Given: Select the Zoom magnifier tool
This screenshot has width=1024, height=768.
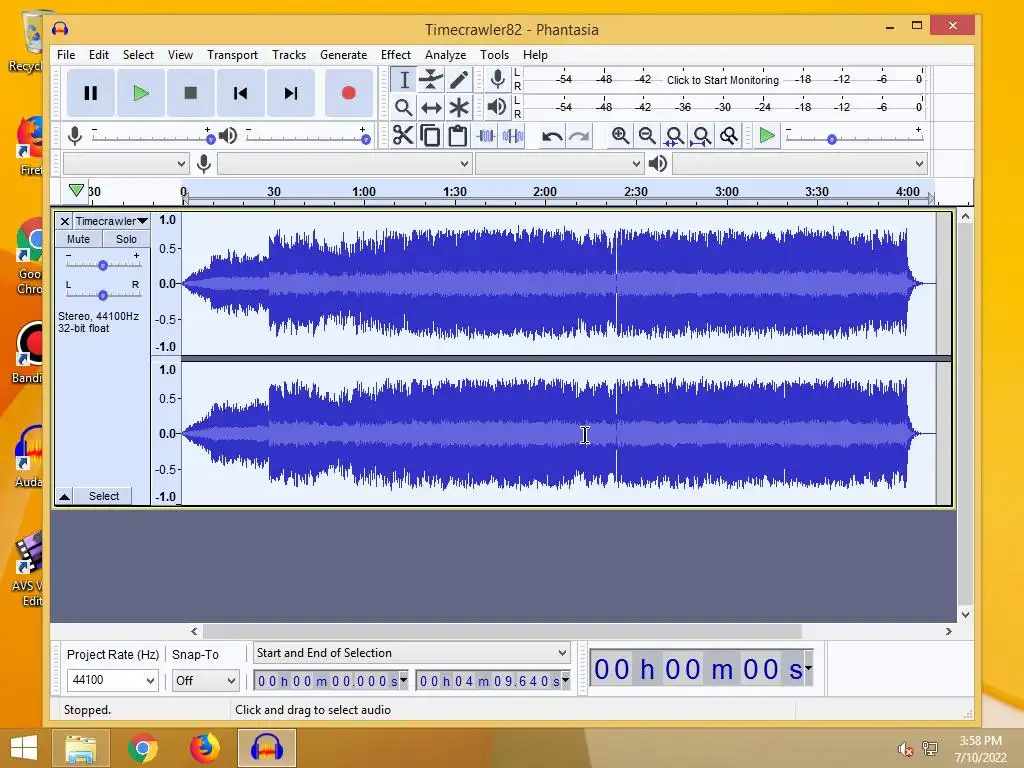Looking at the screenshot, I should click(x=404, y=107).
